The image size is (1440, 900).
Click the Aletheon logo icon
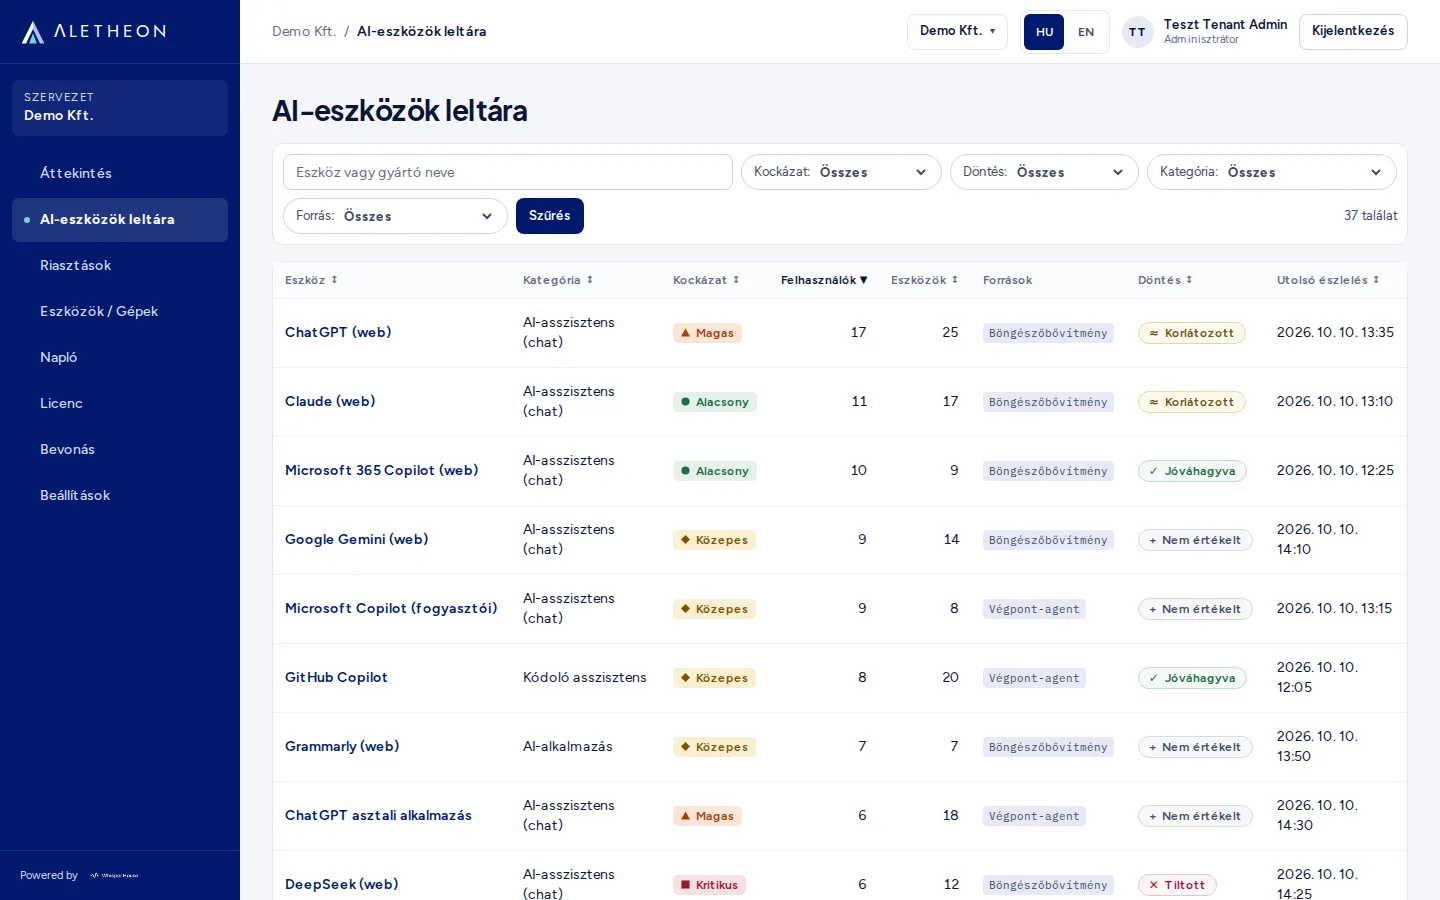click(x=33, y=32)
